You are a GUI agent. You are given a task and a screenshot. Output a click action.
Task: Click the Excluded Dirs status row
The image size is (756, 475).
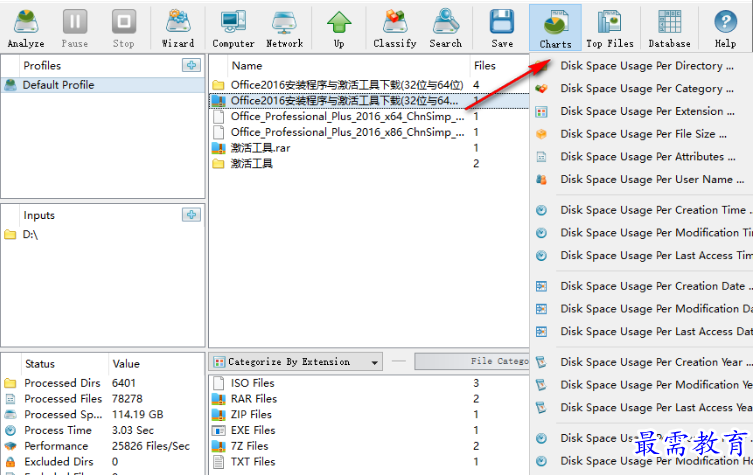pyautogui.click(x=103, y=462)
